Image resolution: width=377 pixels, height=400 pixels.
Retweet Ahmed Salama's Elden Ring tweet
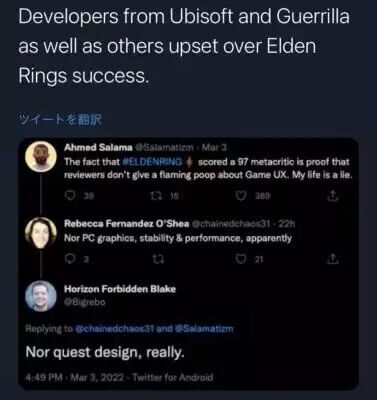[x=159, y=197]
